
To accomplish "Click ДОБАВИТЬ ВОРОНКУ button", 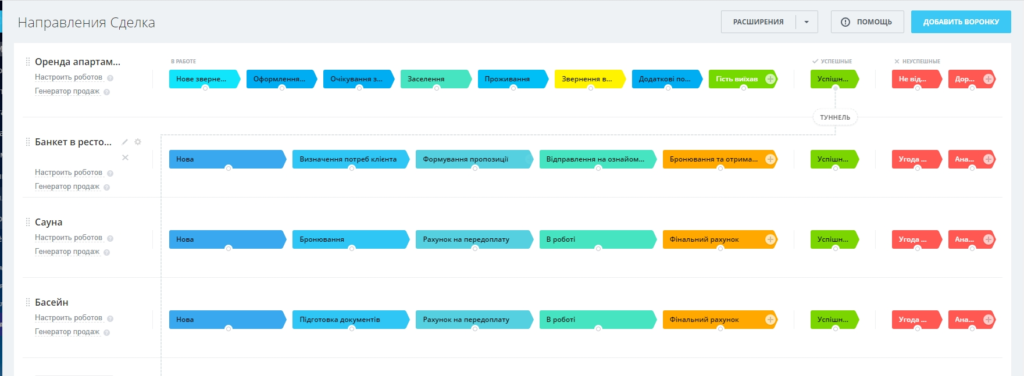I will pos(961,22).
